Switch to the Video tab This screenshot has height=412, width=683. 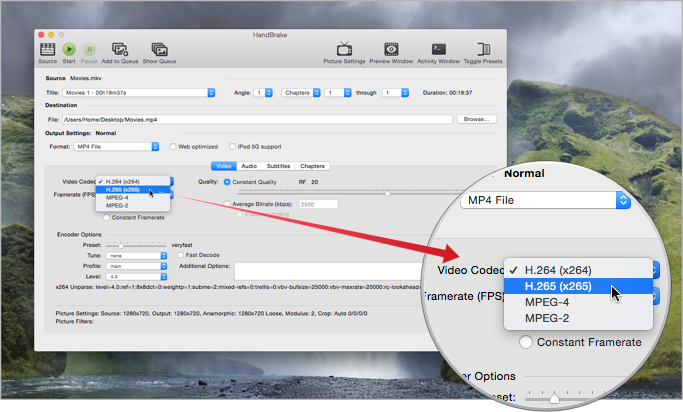(x=224, y=166)
